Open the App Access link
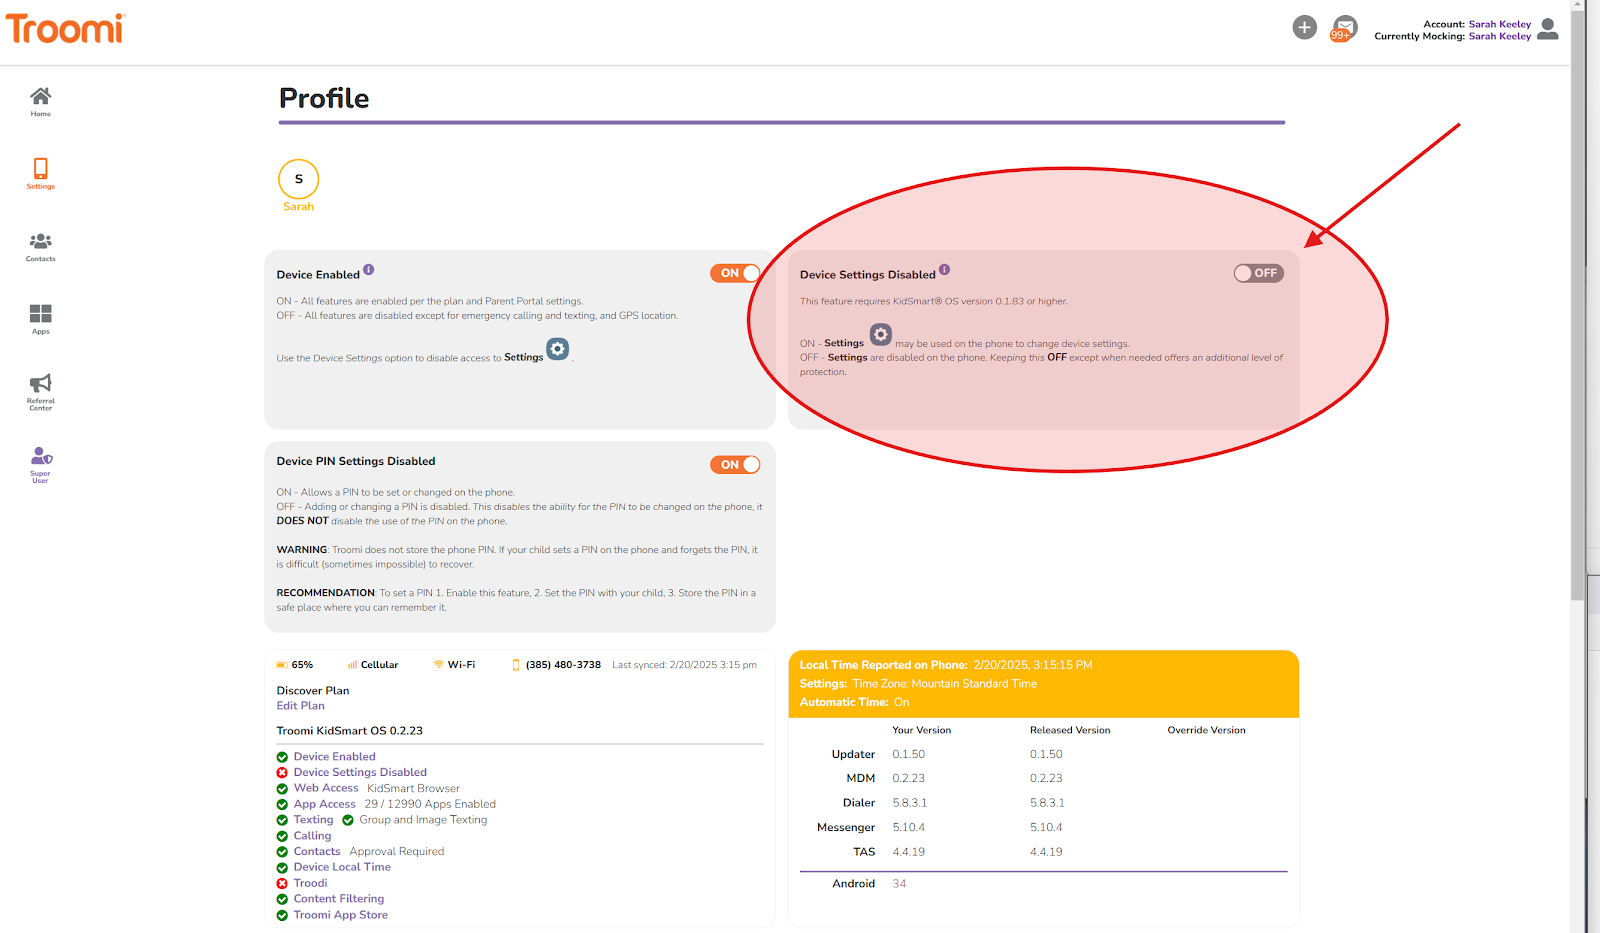The image size is (1600, 933). pos(324,804)
